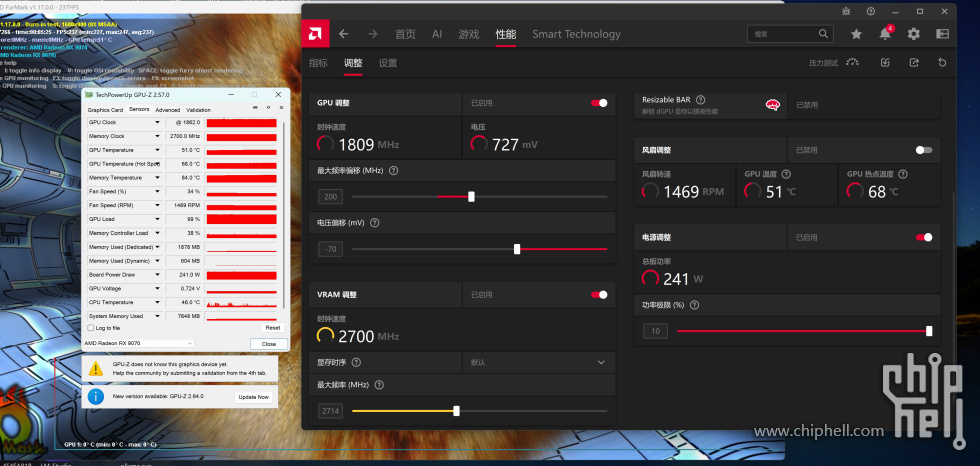This screenshot has height=466, width=980.
Task: Open GPU-Z Graphics Card tab
Action: tap(105, 110)
